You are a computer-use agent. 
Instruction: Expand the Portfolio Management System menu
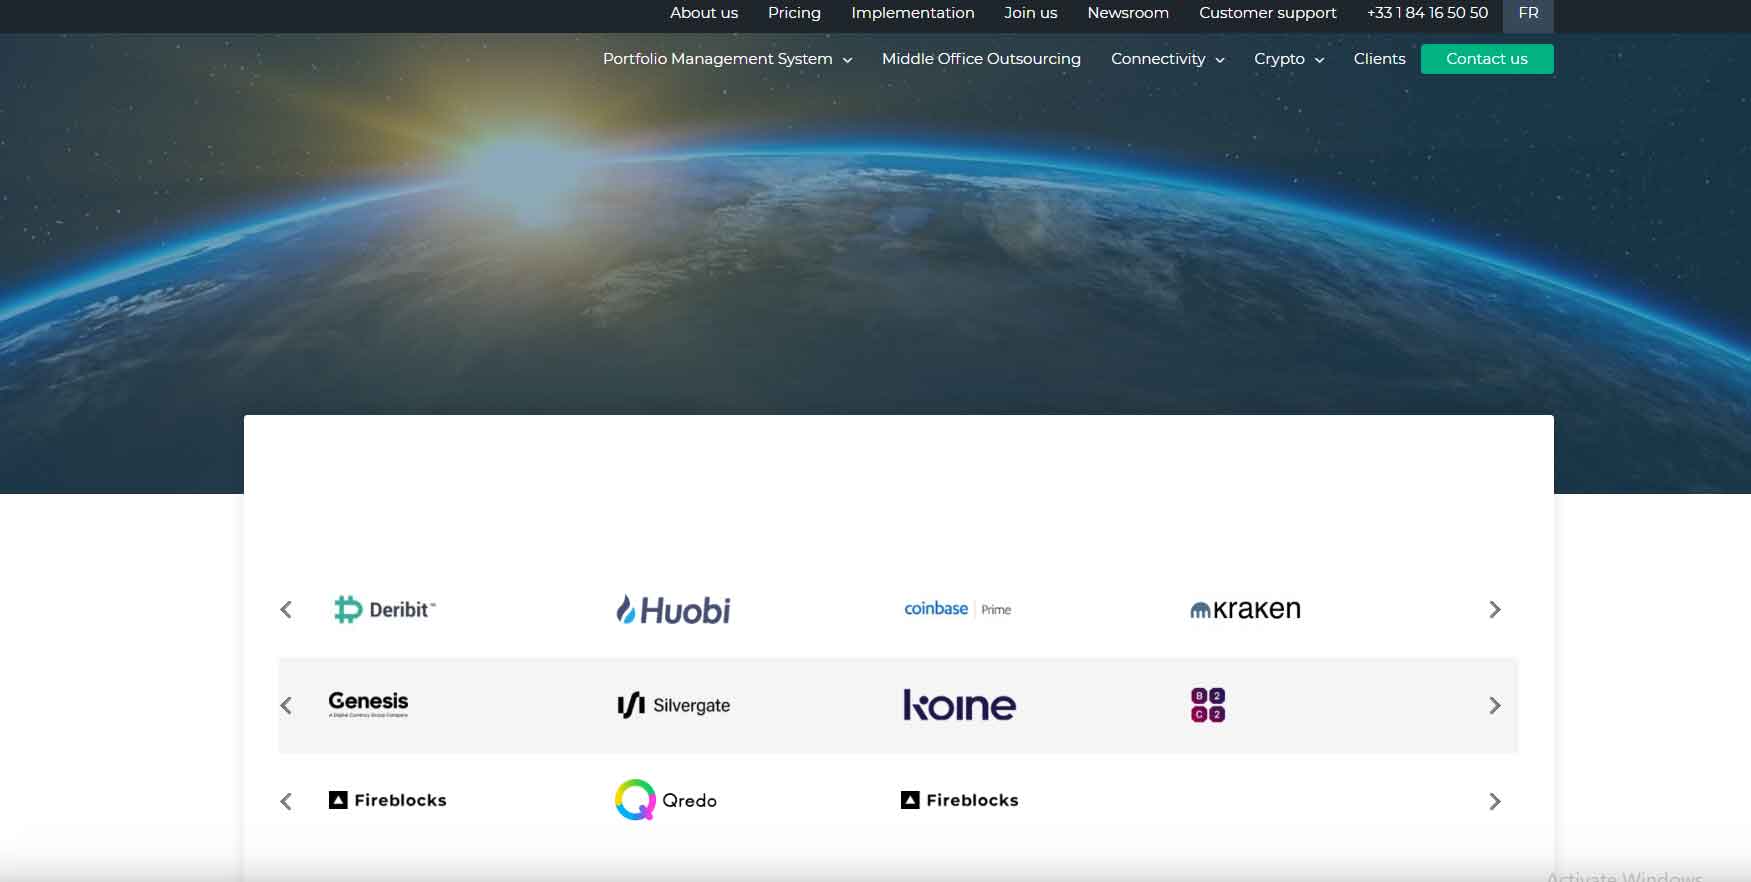[x=727, y=59]
